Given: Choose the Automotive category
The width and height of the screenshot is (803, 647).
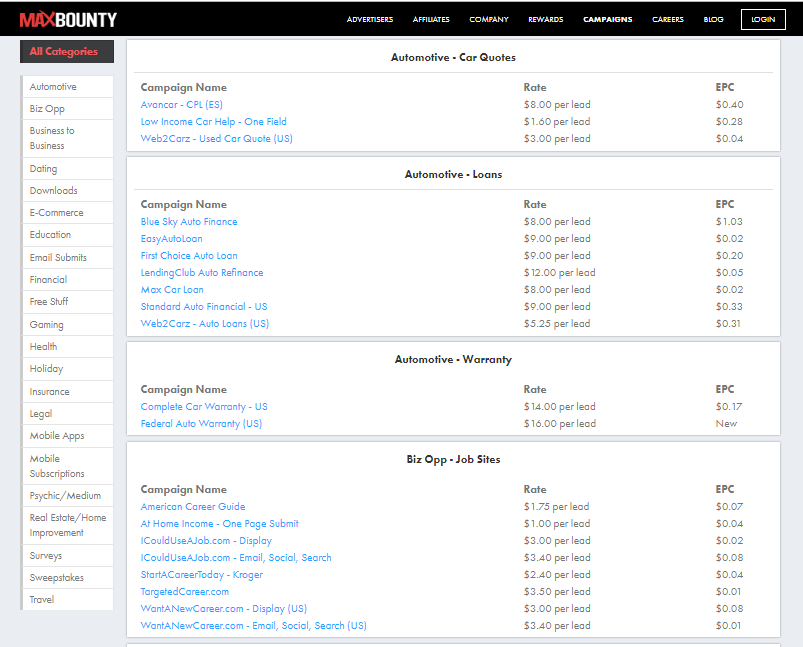Looking at the screenshot, I should (68, 87).
